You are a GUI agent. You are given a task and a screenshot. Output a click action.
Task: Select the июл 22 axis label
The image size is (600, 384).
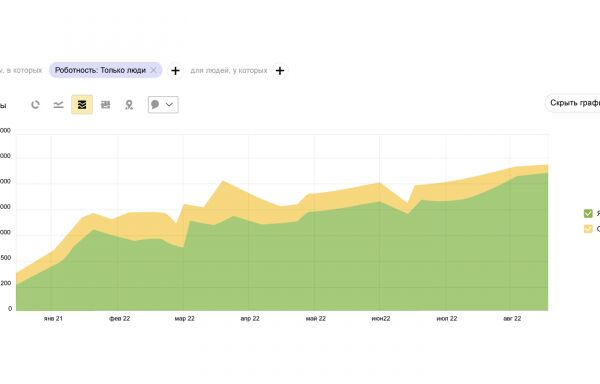click(x=447, y=318)
